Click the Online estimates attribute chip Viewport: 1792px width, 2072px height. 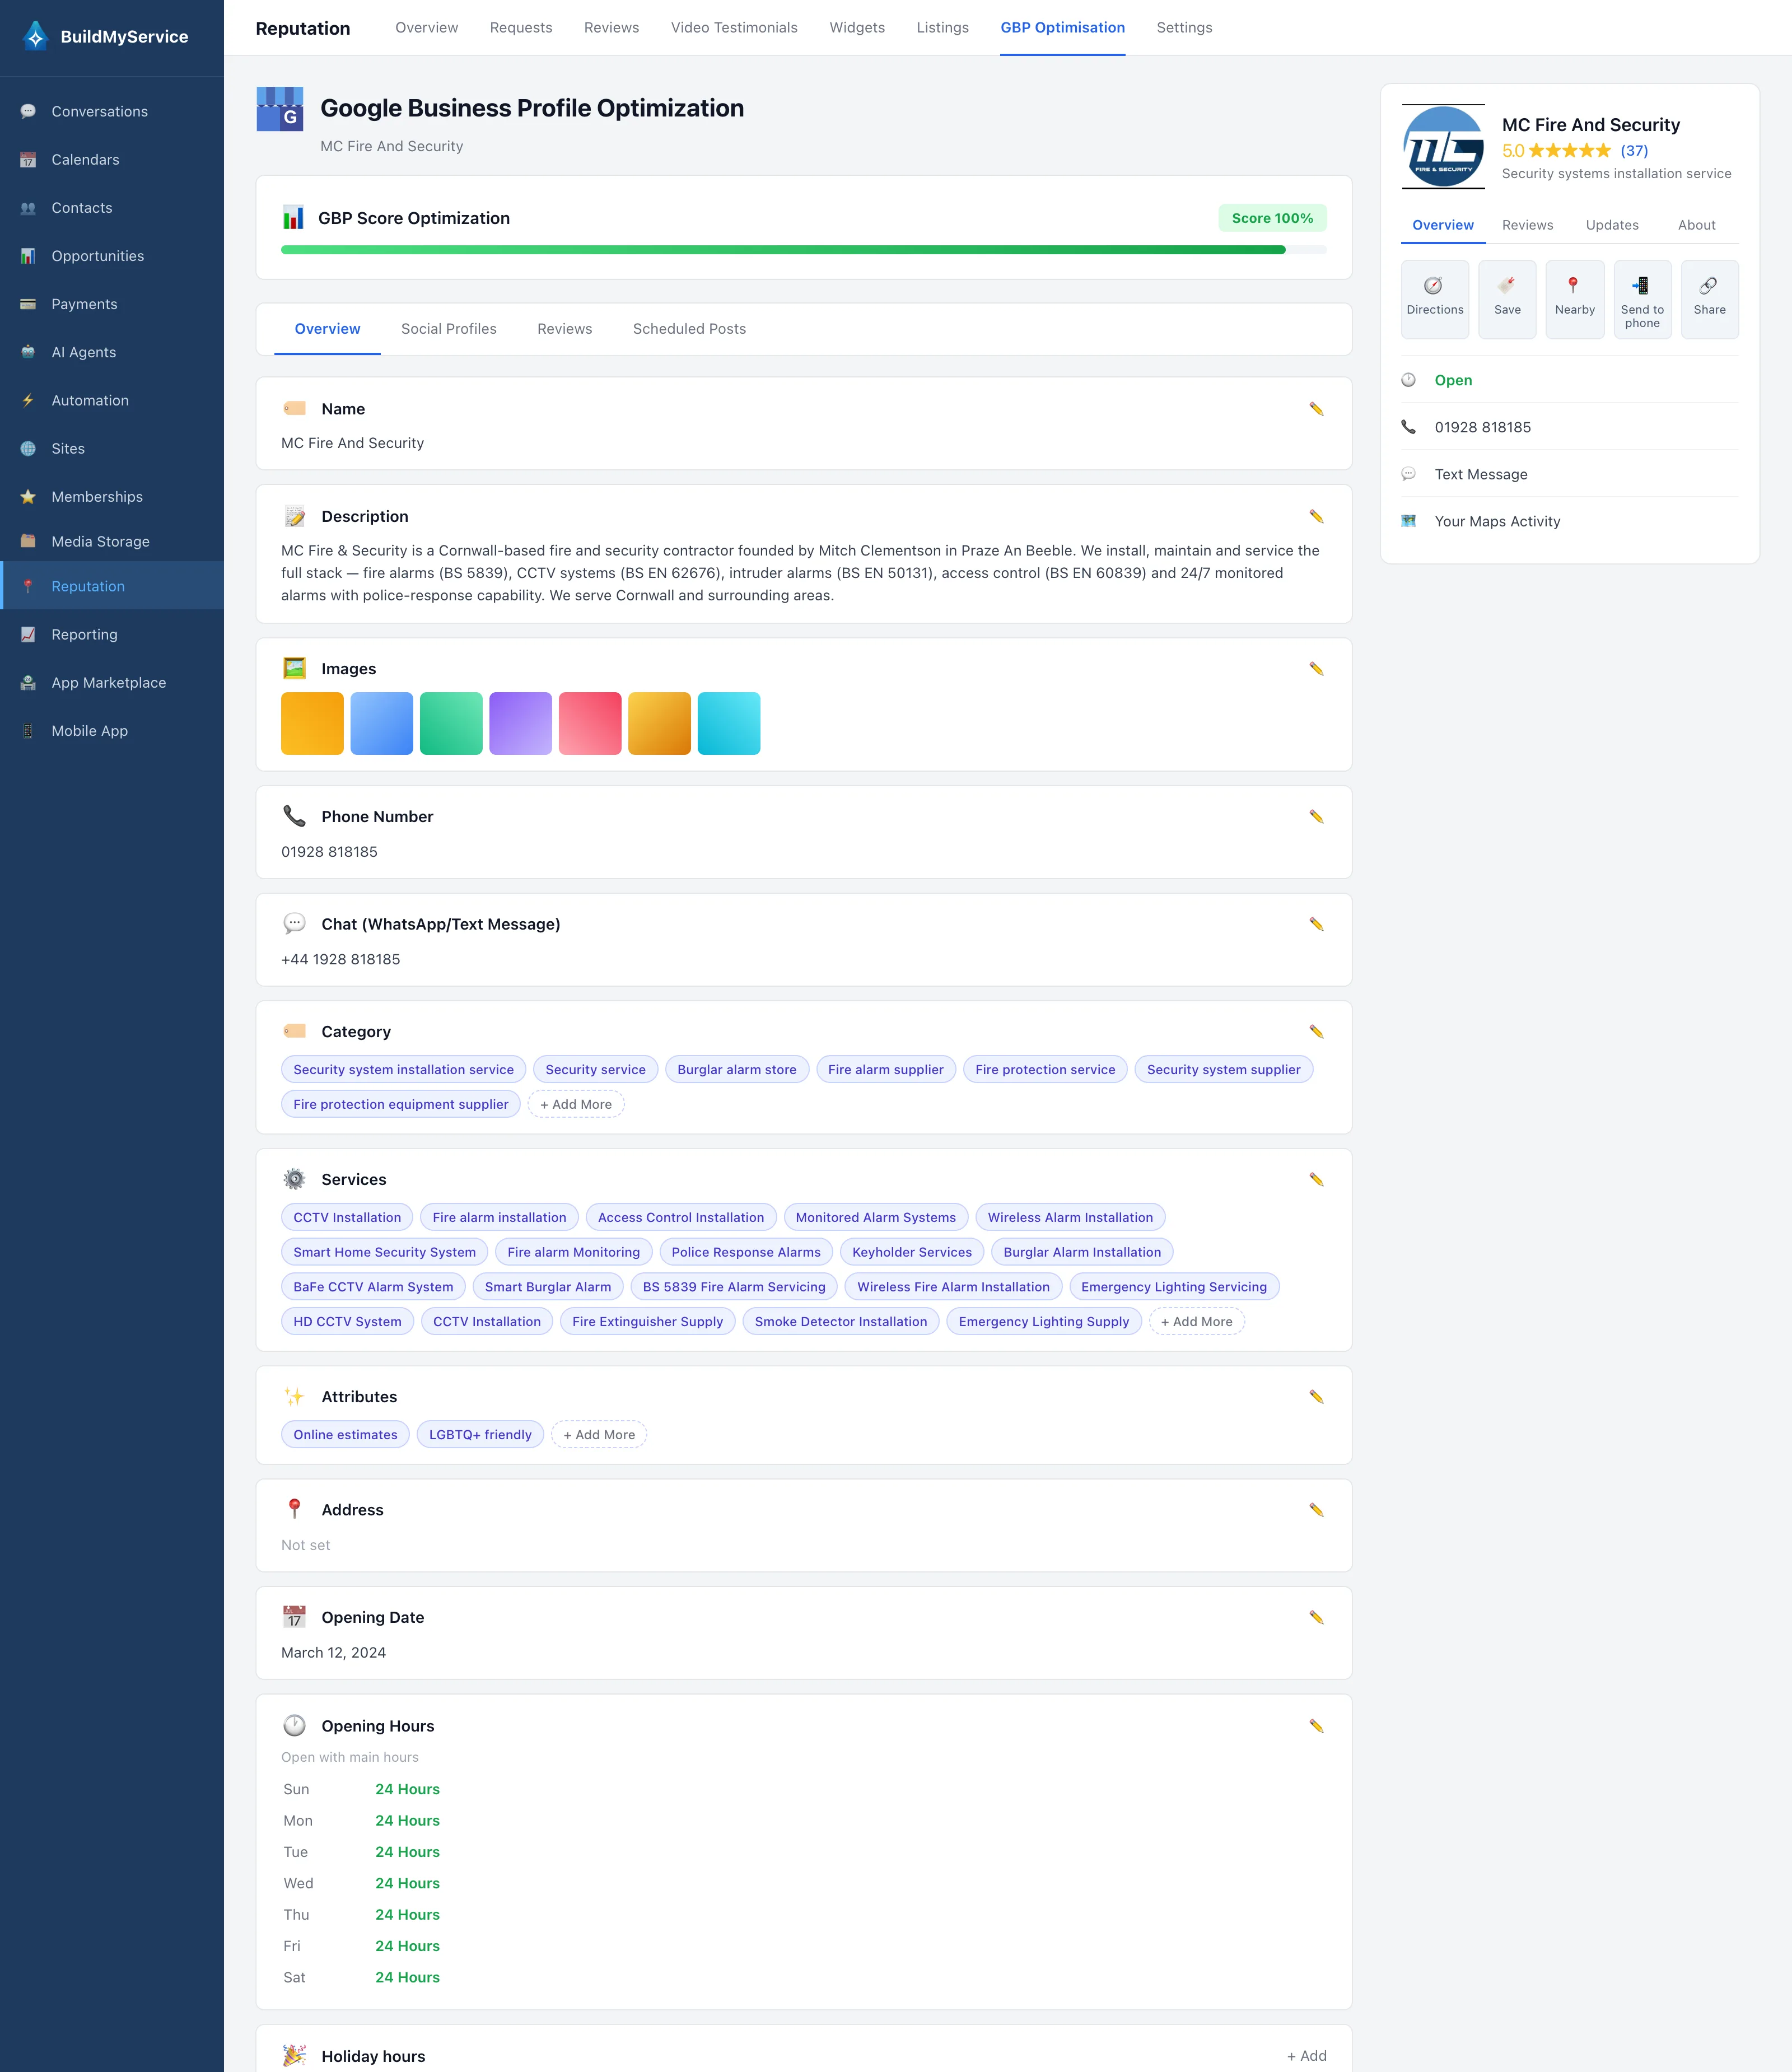pyautogui.click(x=345, y=1435)
